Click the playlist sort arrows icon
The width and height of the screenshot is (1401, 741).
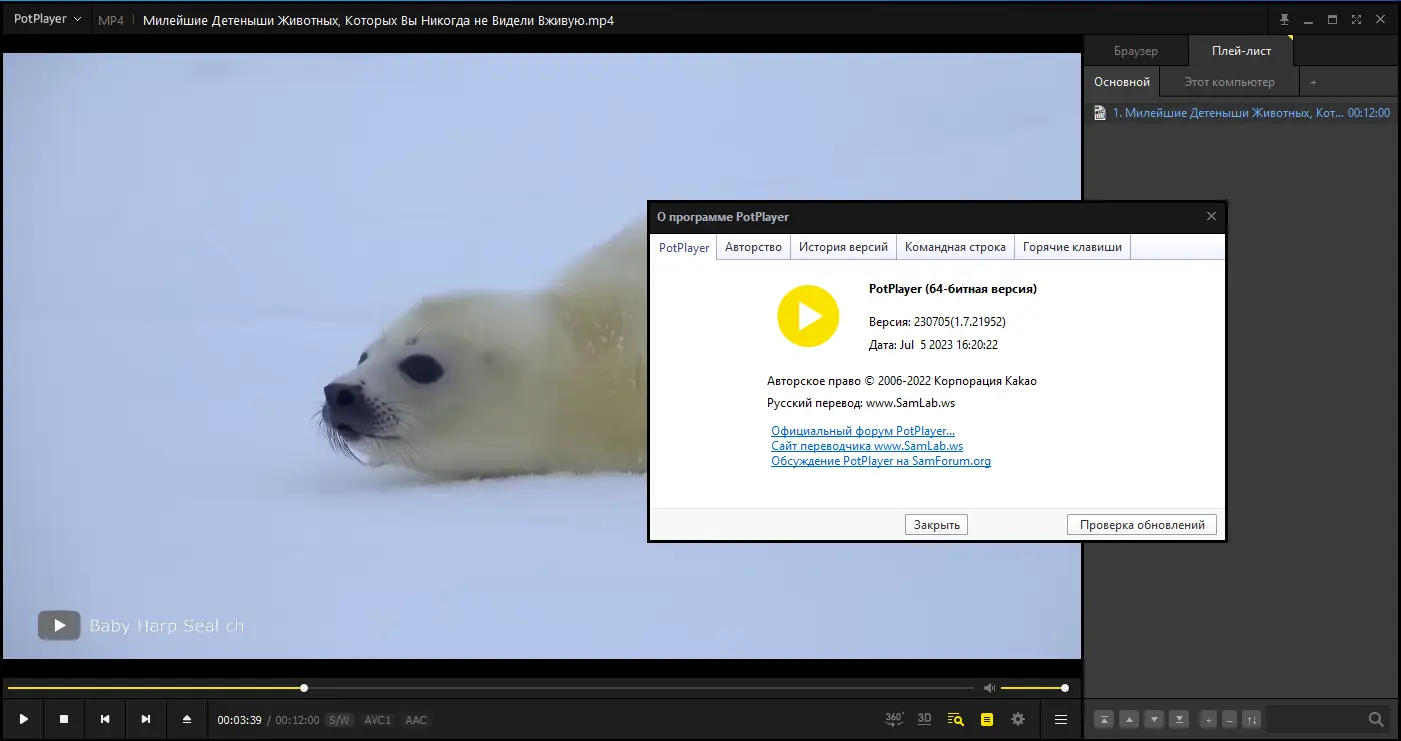point(1251,719)
